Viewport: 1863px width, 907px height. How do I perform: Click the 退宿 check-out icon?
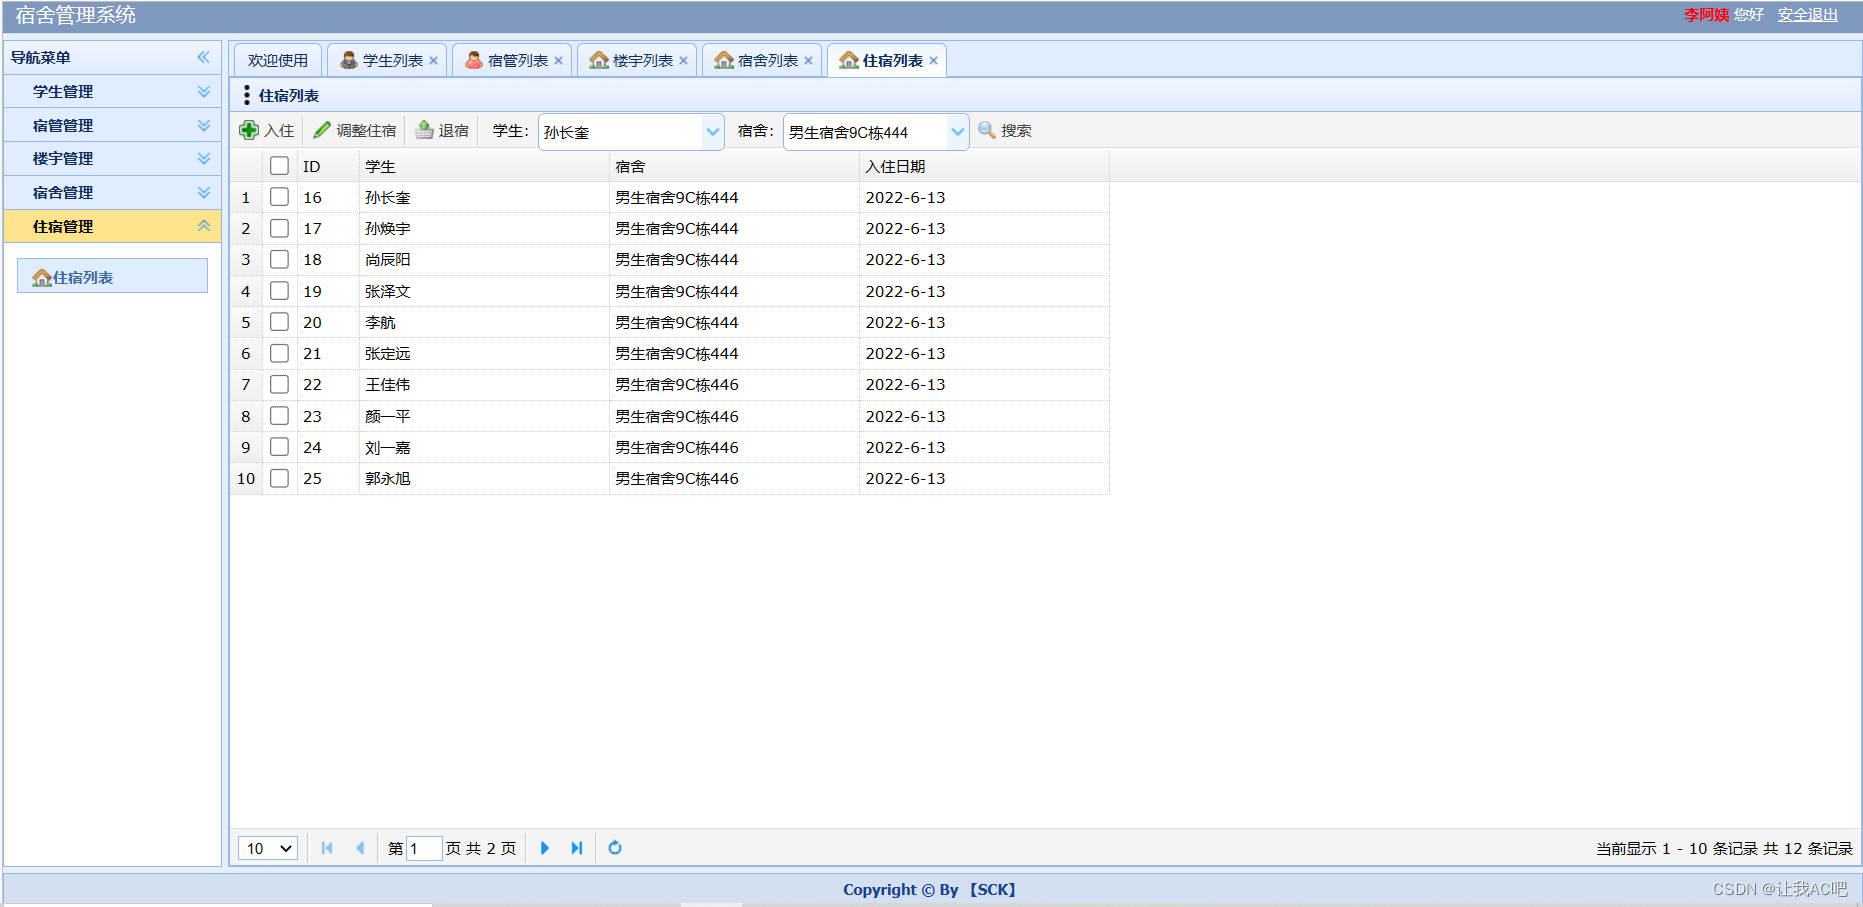tap(425, 130)
